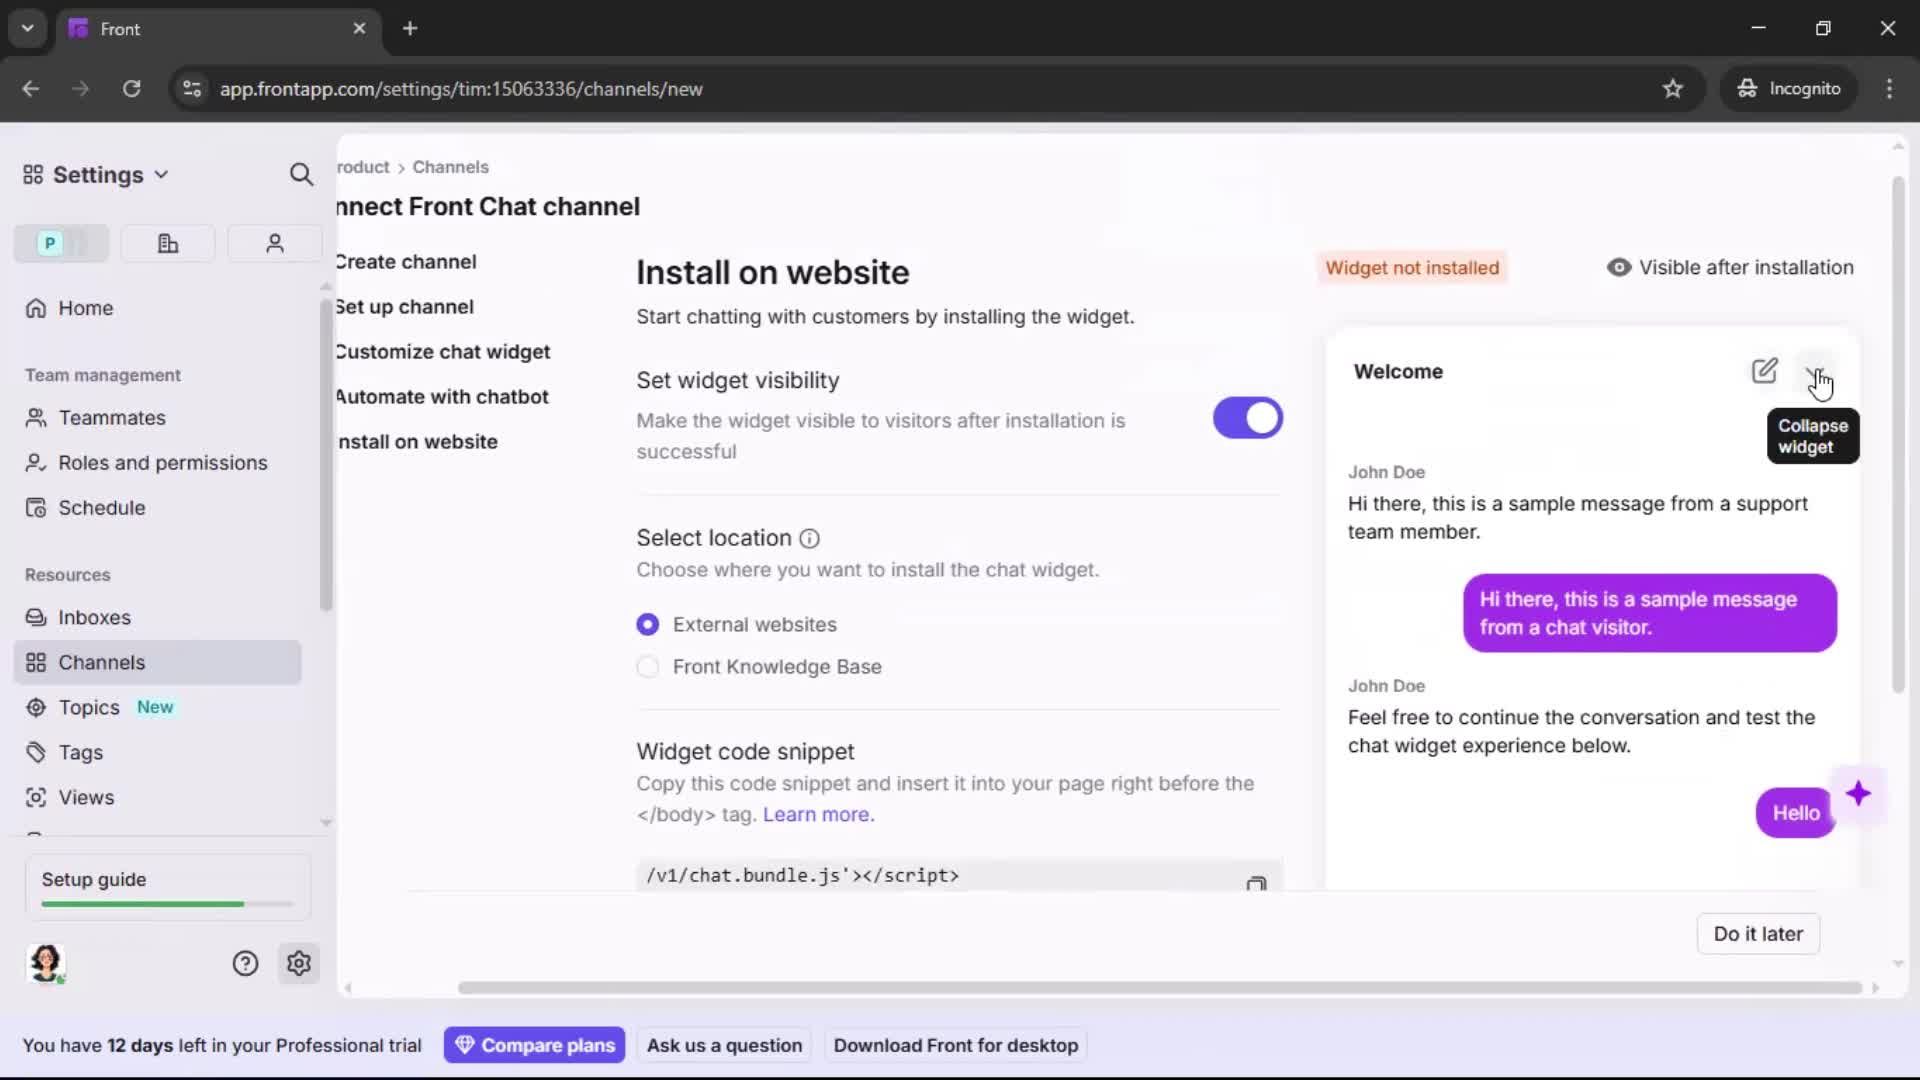Screen dimensions: 1920x1080
Task: Click the settings gear icon at bottom left
Action: click(299, 963)
